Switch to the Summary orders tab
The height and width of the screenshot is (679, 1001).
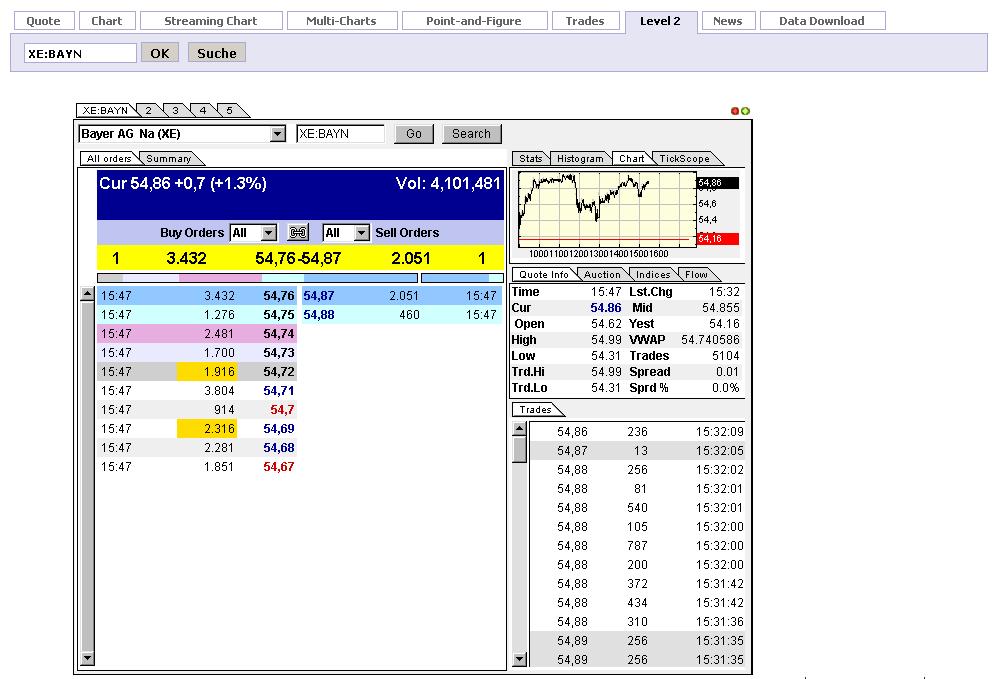tap(169, 159)
